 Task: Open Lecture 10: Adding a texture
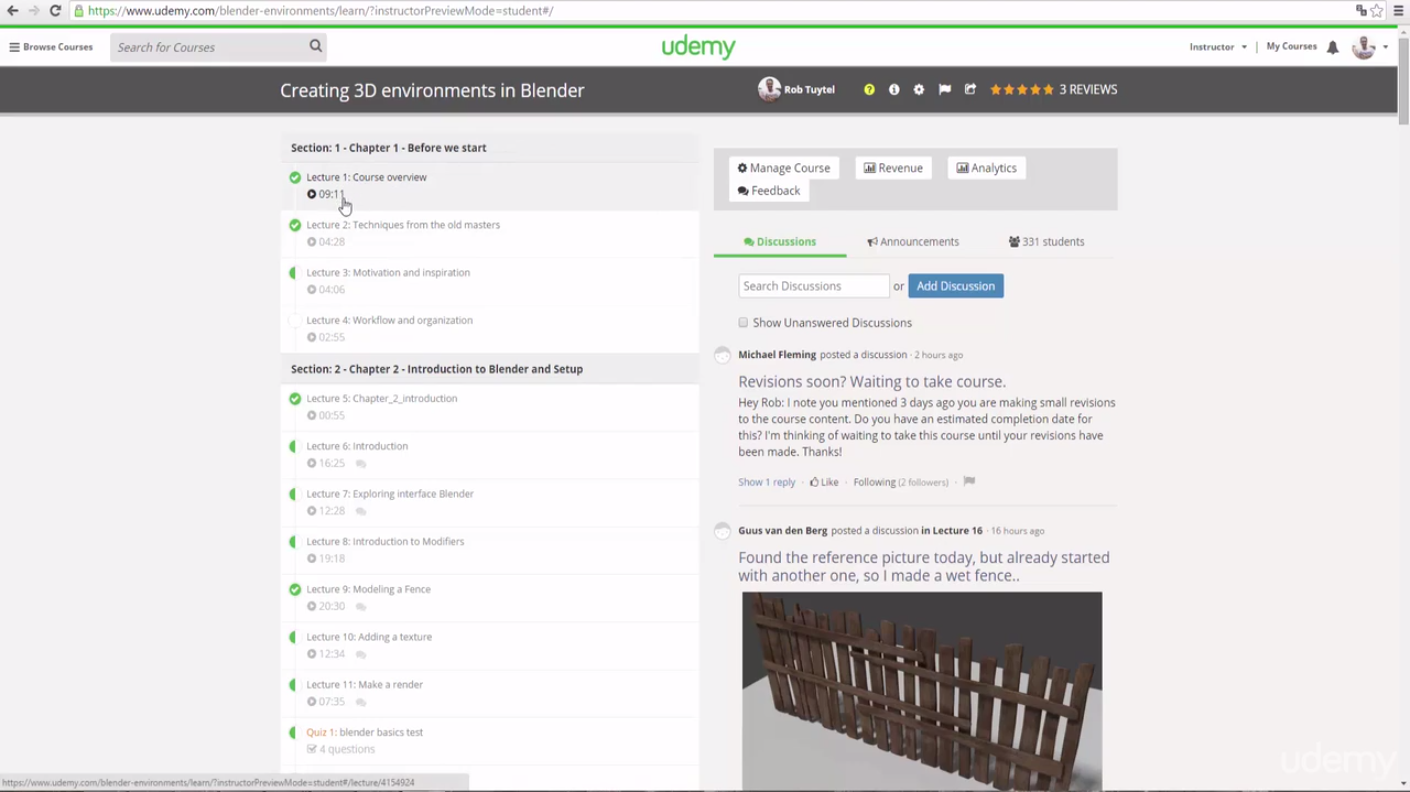pos(369,637)
